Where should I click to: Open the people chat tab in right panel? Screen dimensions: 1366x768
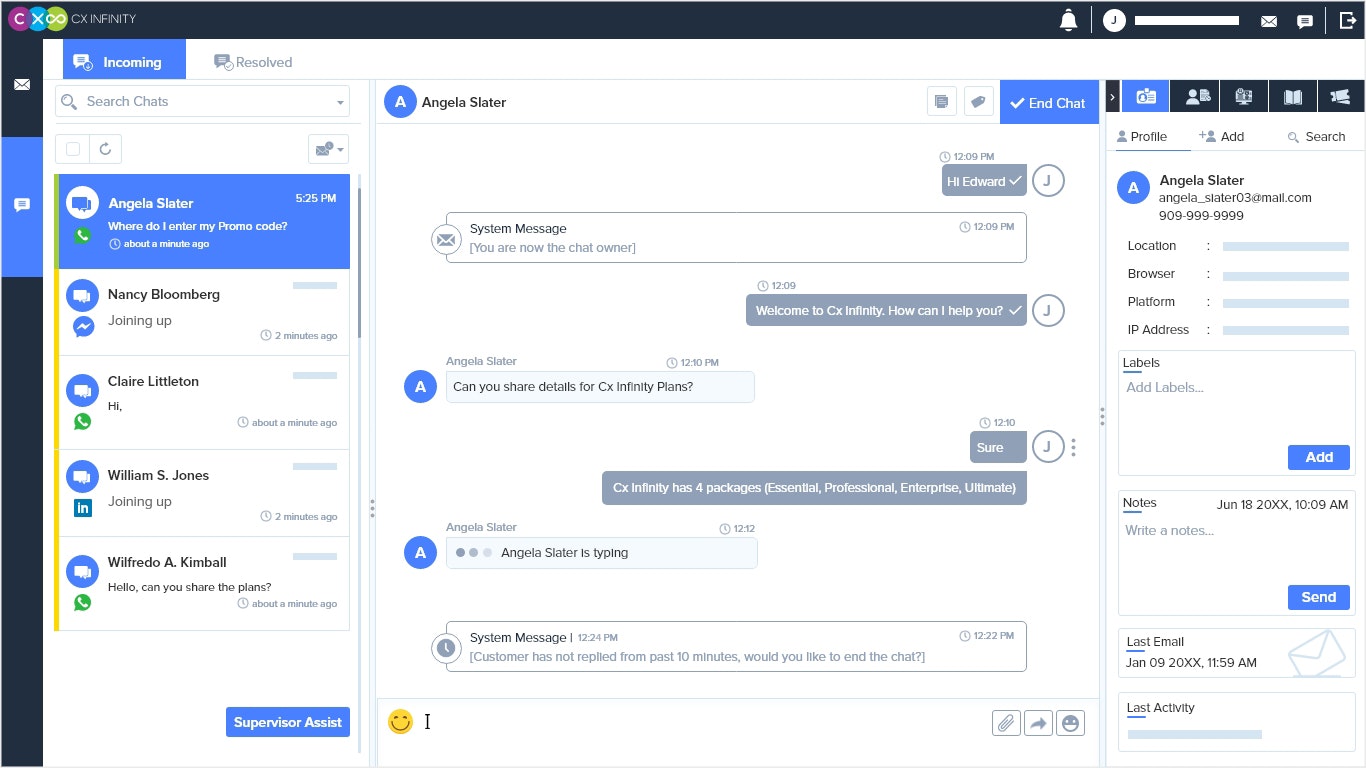click(x=1196, y=97)
